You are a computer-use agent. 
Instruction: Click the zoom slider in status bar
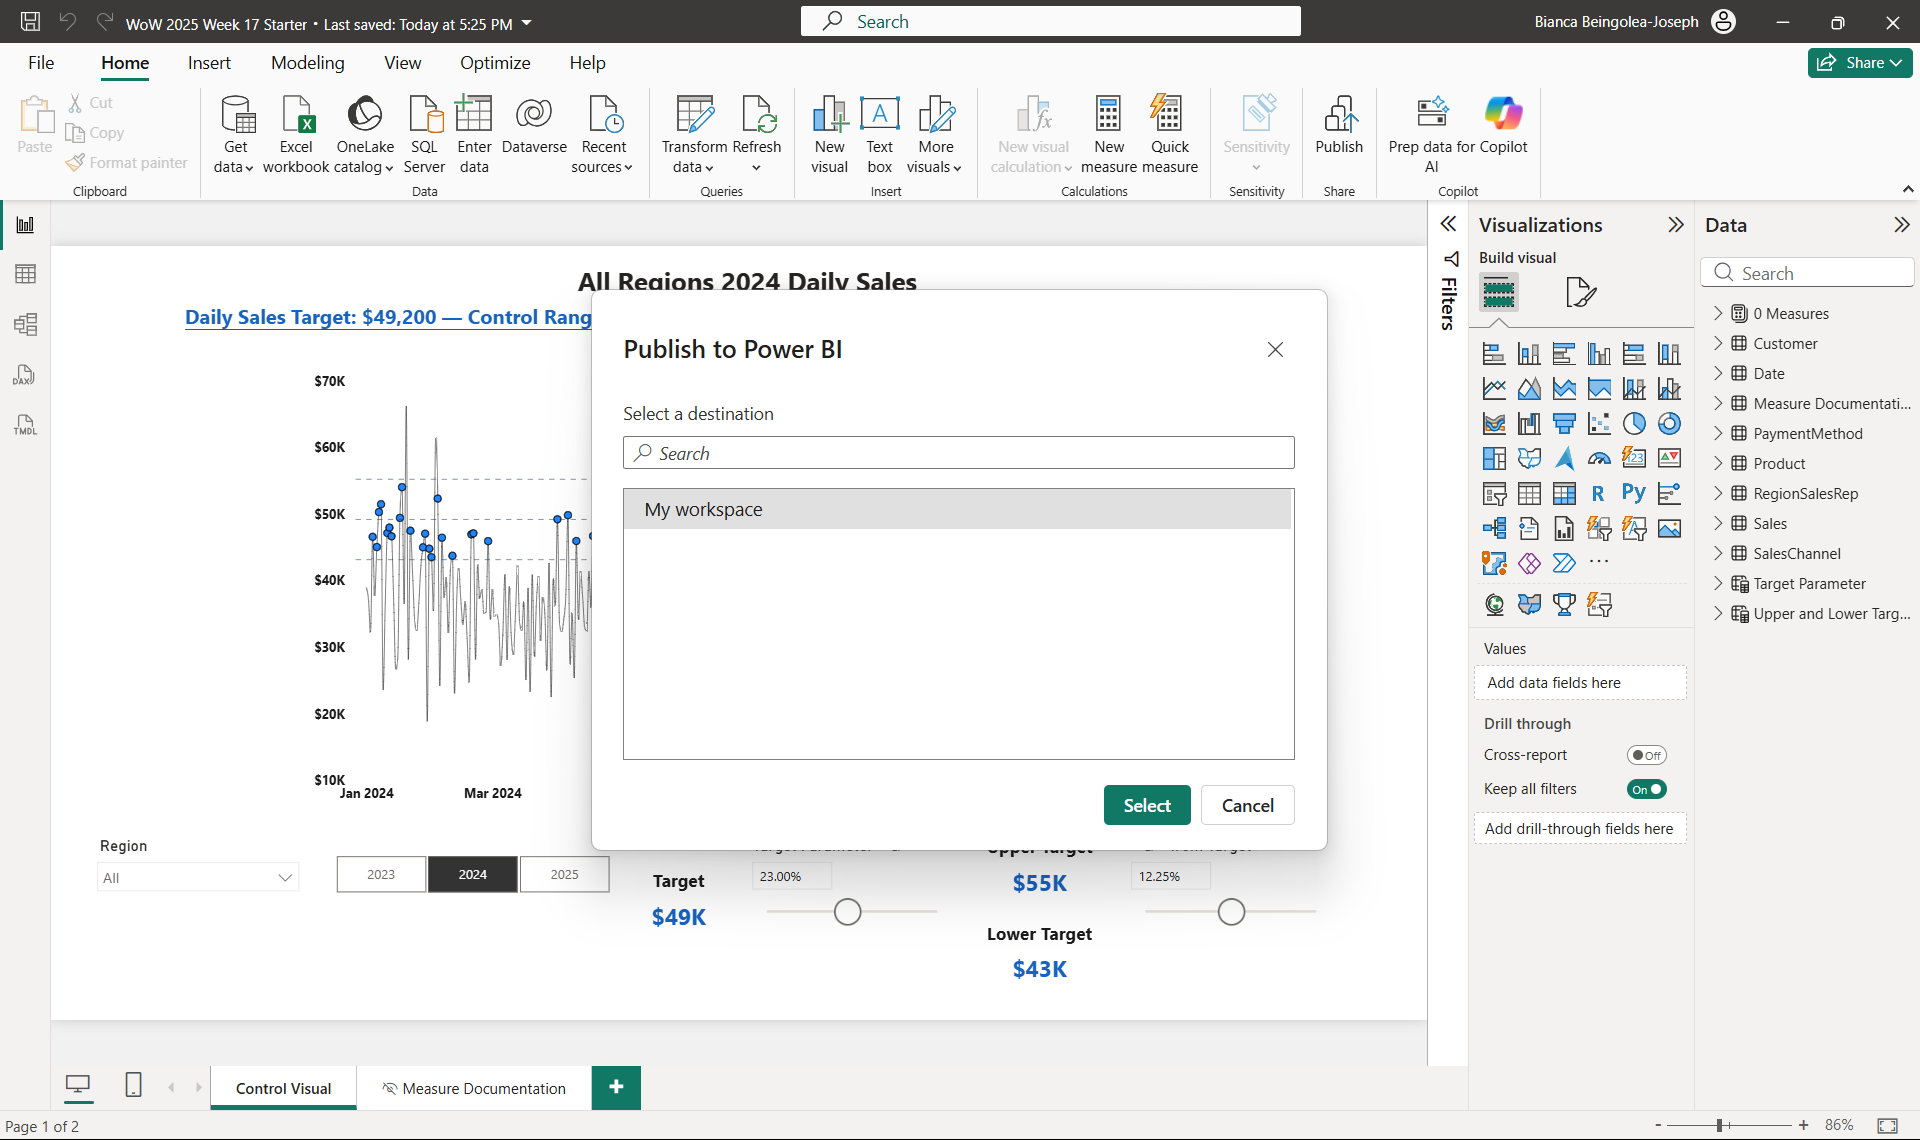coord(1719,1125)
